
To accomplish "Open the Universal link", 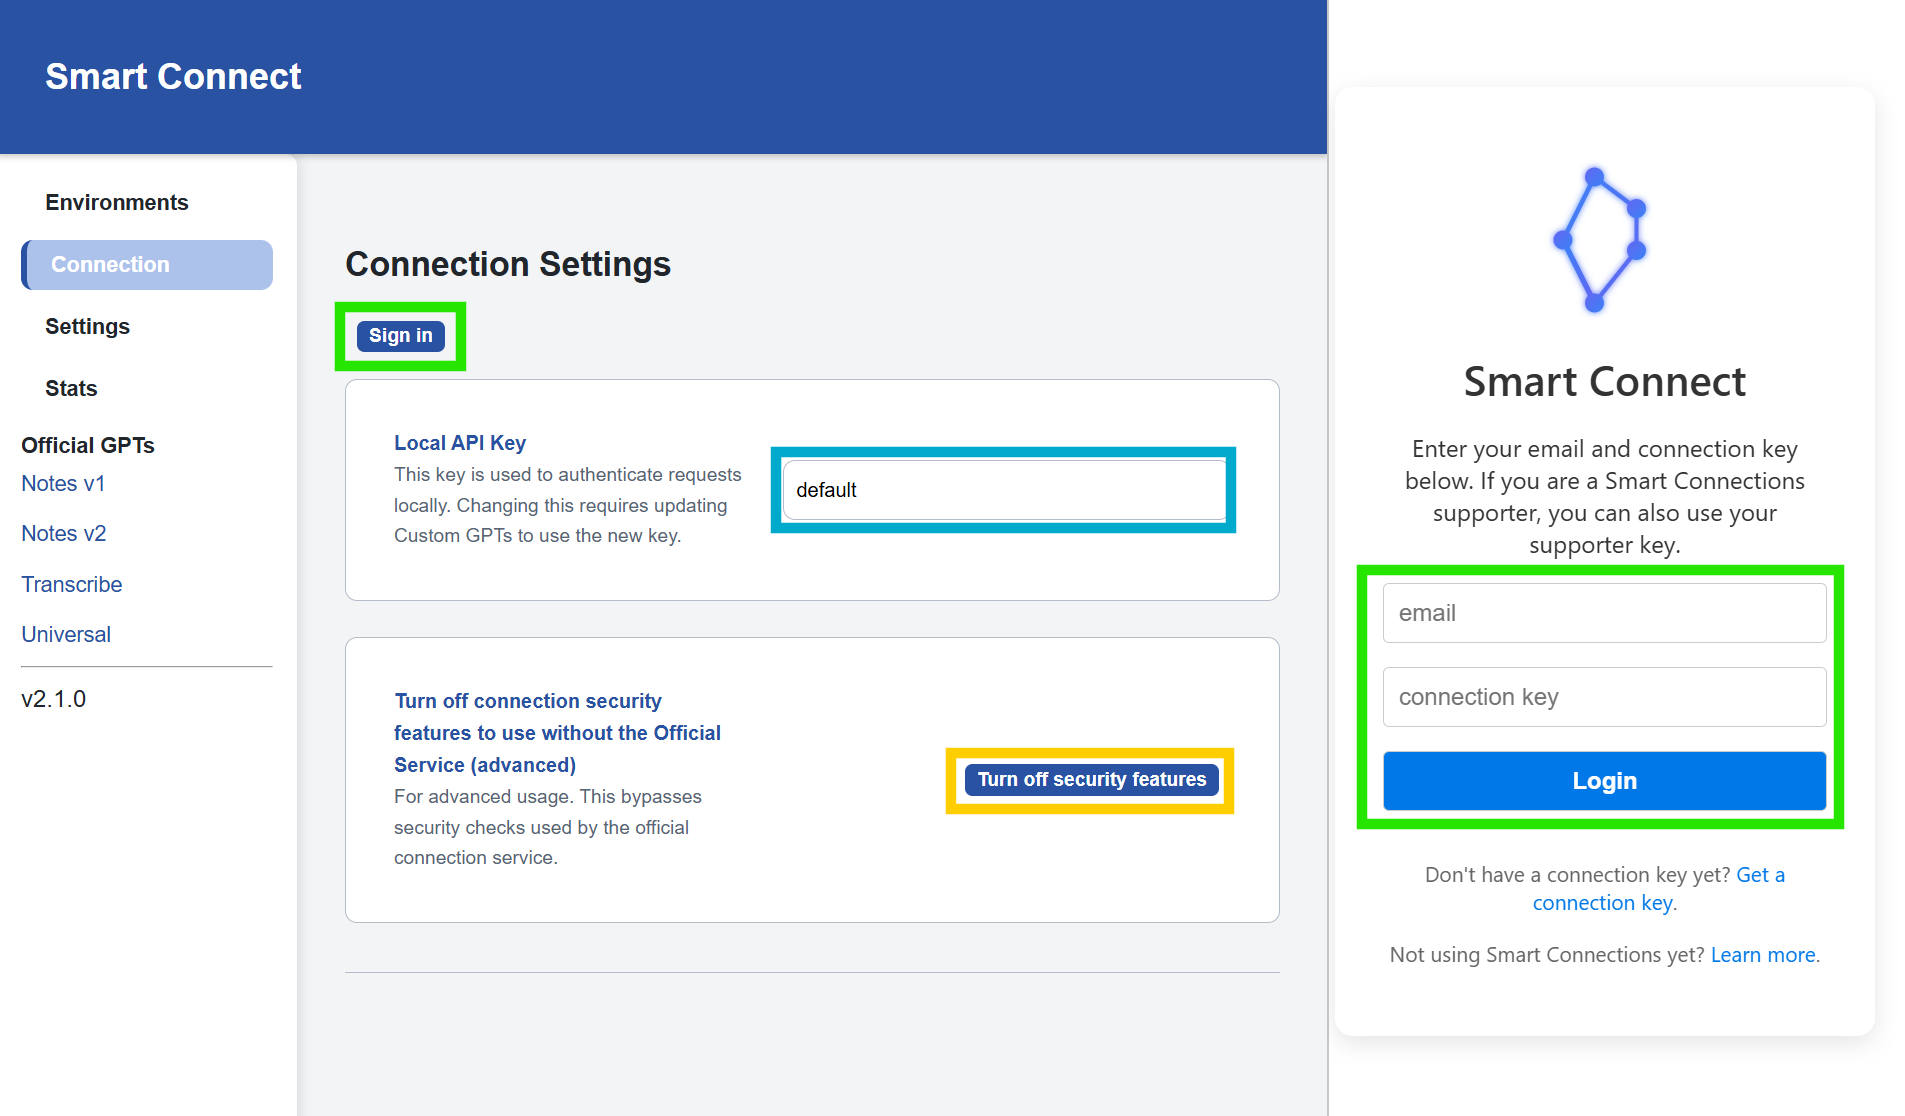I will tap(65, 634).
